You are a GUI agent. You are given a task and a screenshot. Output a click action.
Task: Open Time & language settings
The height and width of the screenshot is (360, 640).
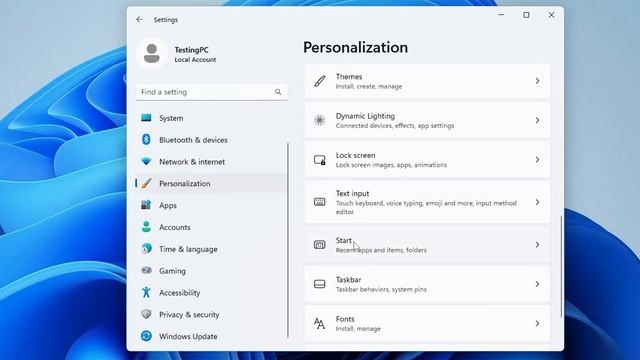coord(211,249)
